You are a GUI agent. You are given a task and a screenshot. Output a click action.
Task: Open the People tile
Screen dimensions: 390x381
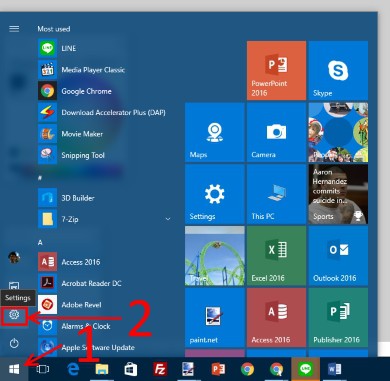[338, 132]
